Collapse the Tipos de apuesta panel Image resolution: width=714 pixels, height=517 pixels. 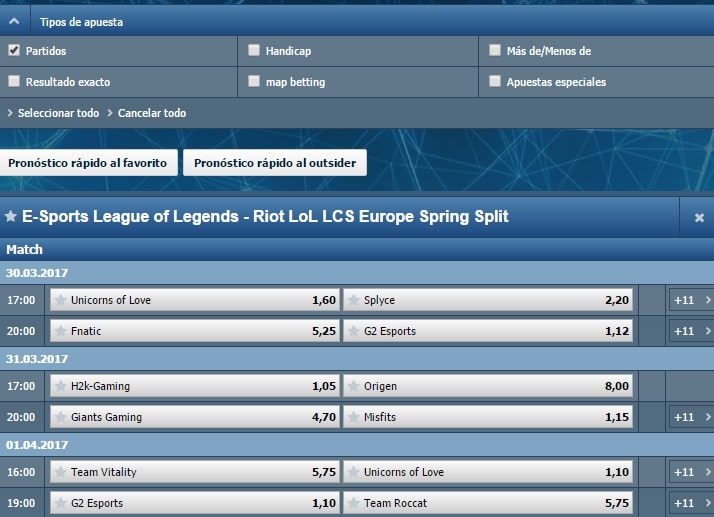point(14,21)
